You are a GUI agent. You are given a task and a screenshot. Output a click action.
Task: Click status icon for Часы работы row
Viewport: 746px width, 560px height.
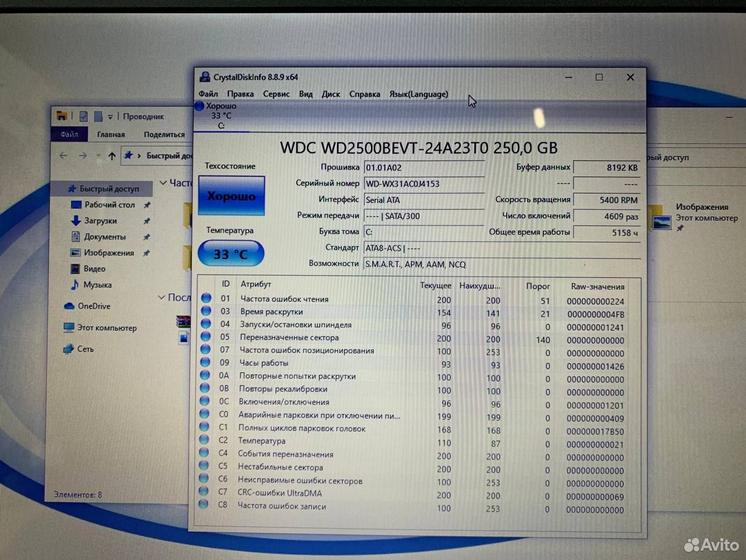(205, 362)
